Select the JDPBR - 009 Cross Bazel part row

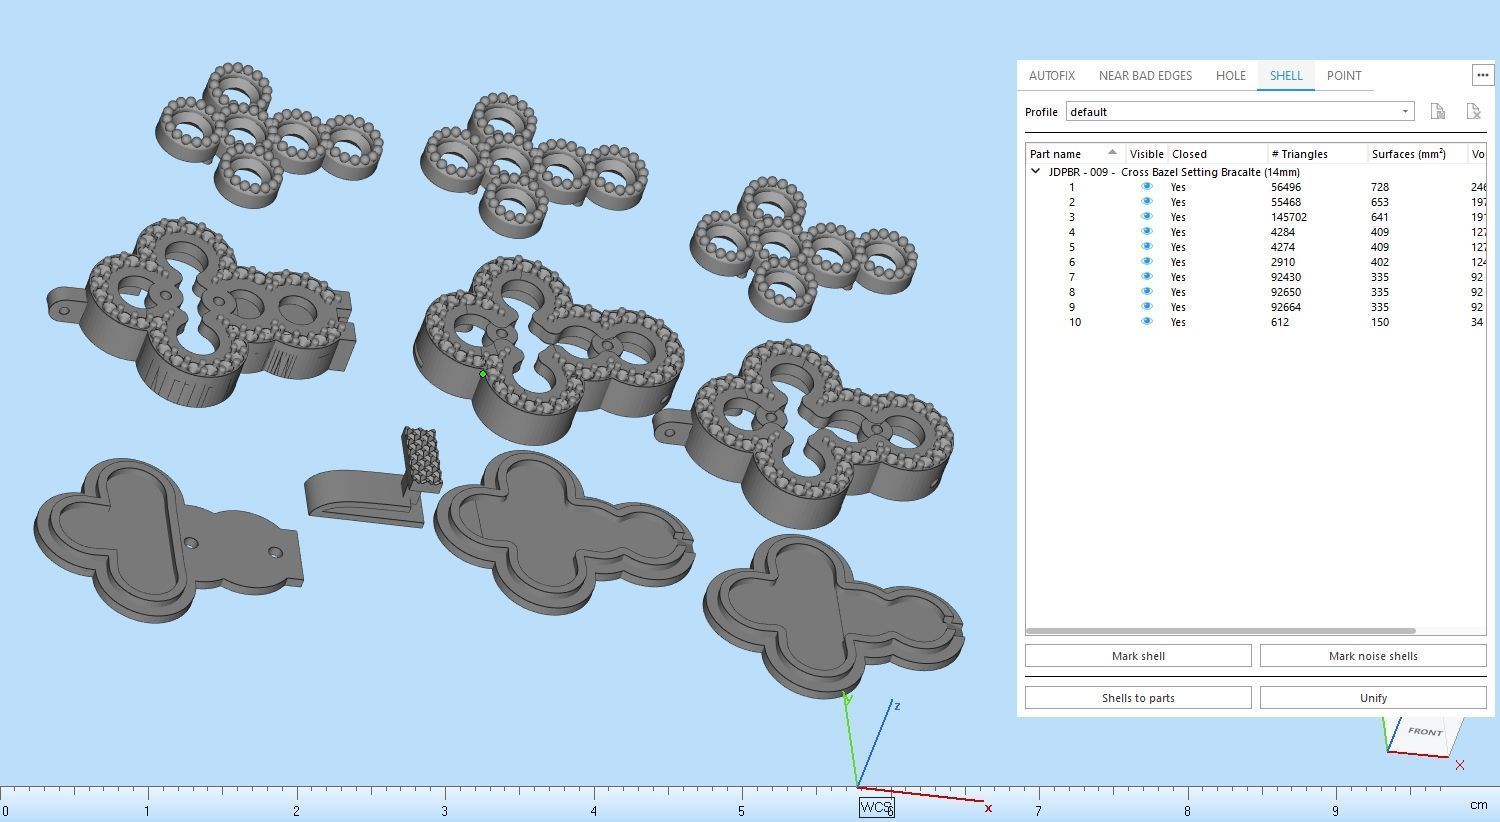coord(1173,172)
